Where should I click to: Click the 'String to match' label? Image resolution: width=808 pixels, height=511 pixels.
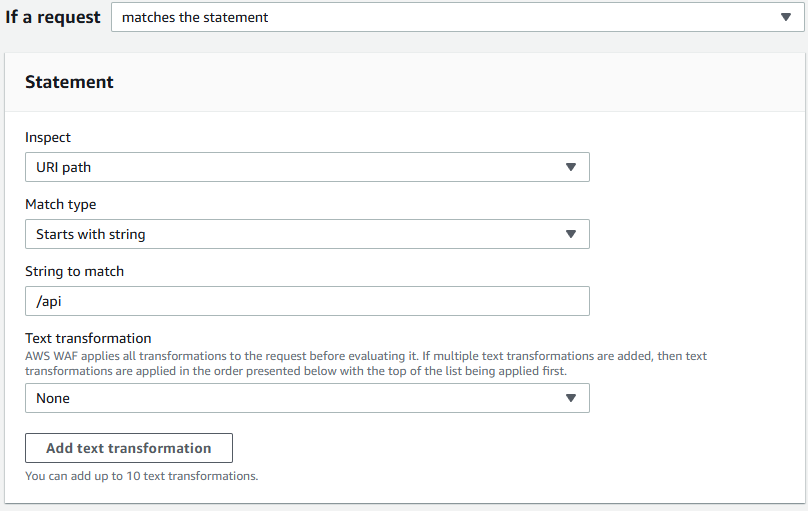coord(74,271)
